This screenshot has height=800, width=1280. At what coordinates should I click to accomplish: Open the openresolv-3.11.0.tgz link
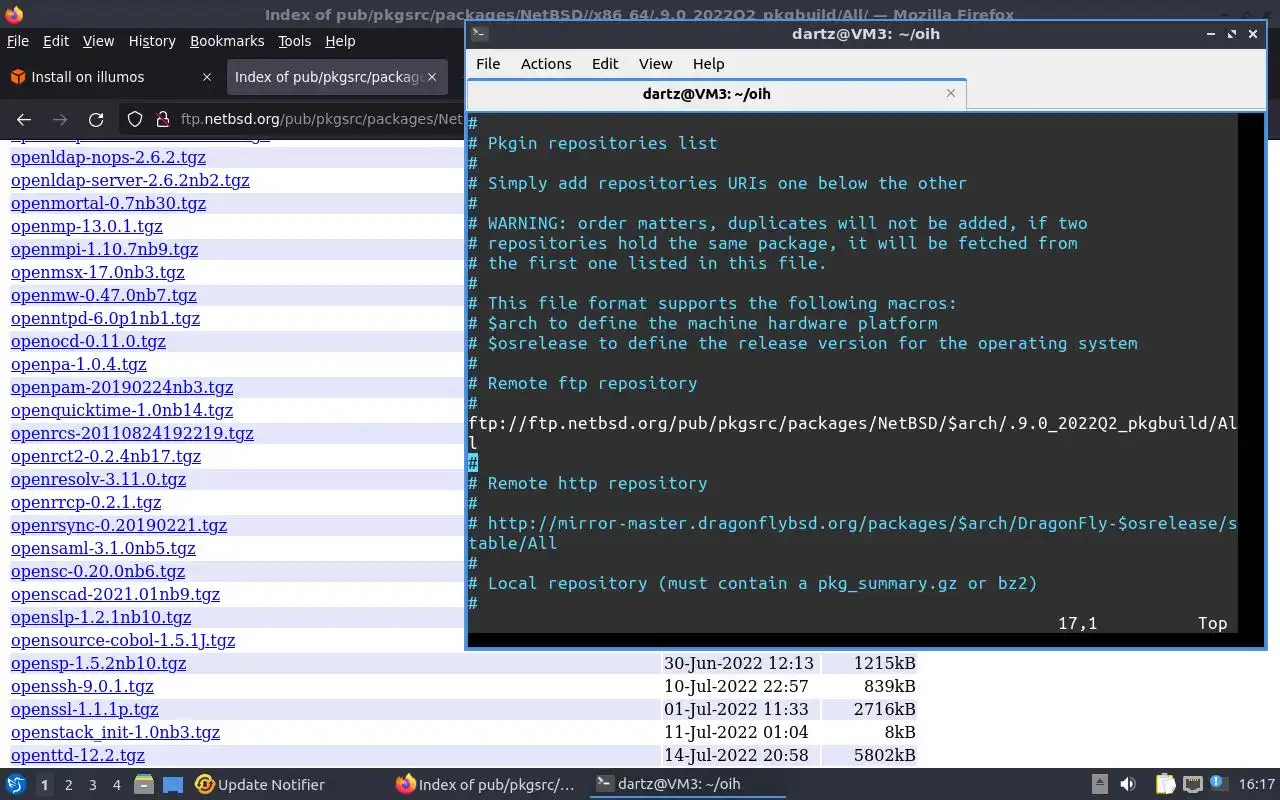point(98,479)
